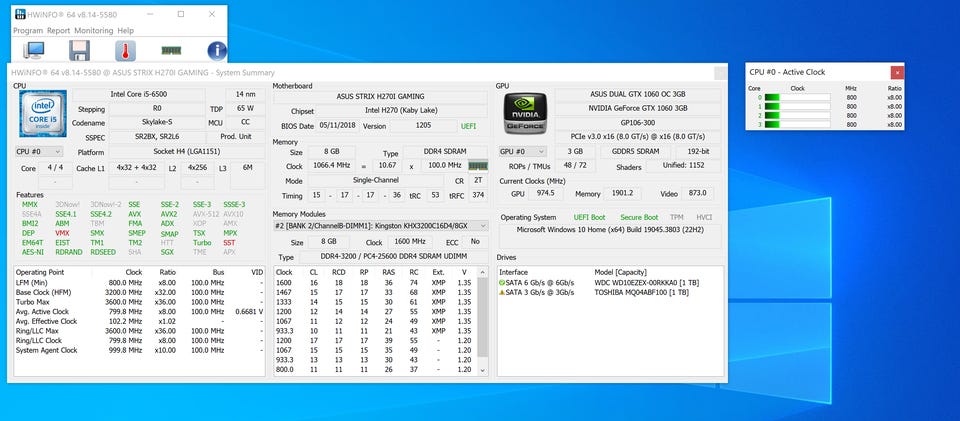The image size is (960, 421).
Task: Click the NVIDIA GeForce logo
Action: (525, 113)
